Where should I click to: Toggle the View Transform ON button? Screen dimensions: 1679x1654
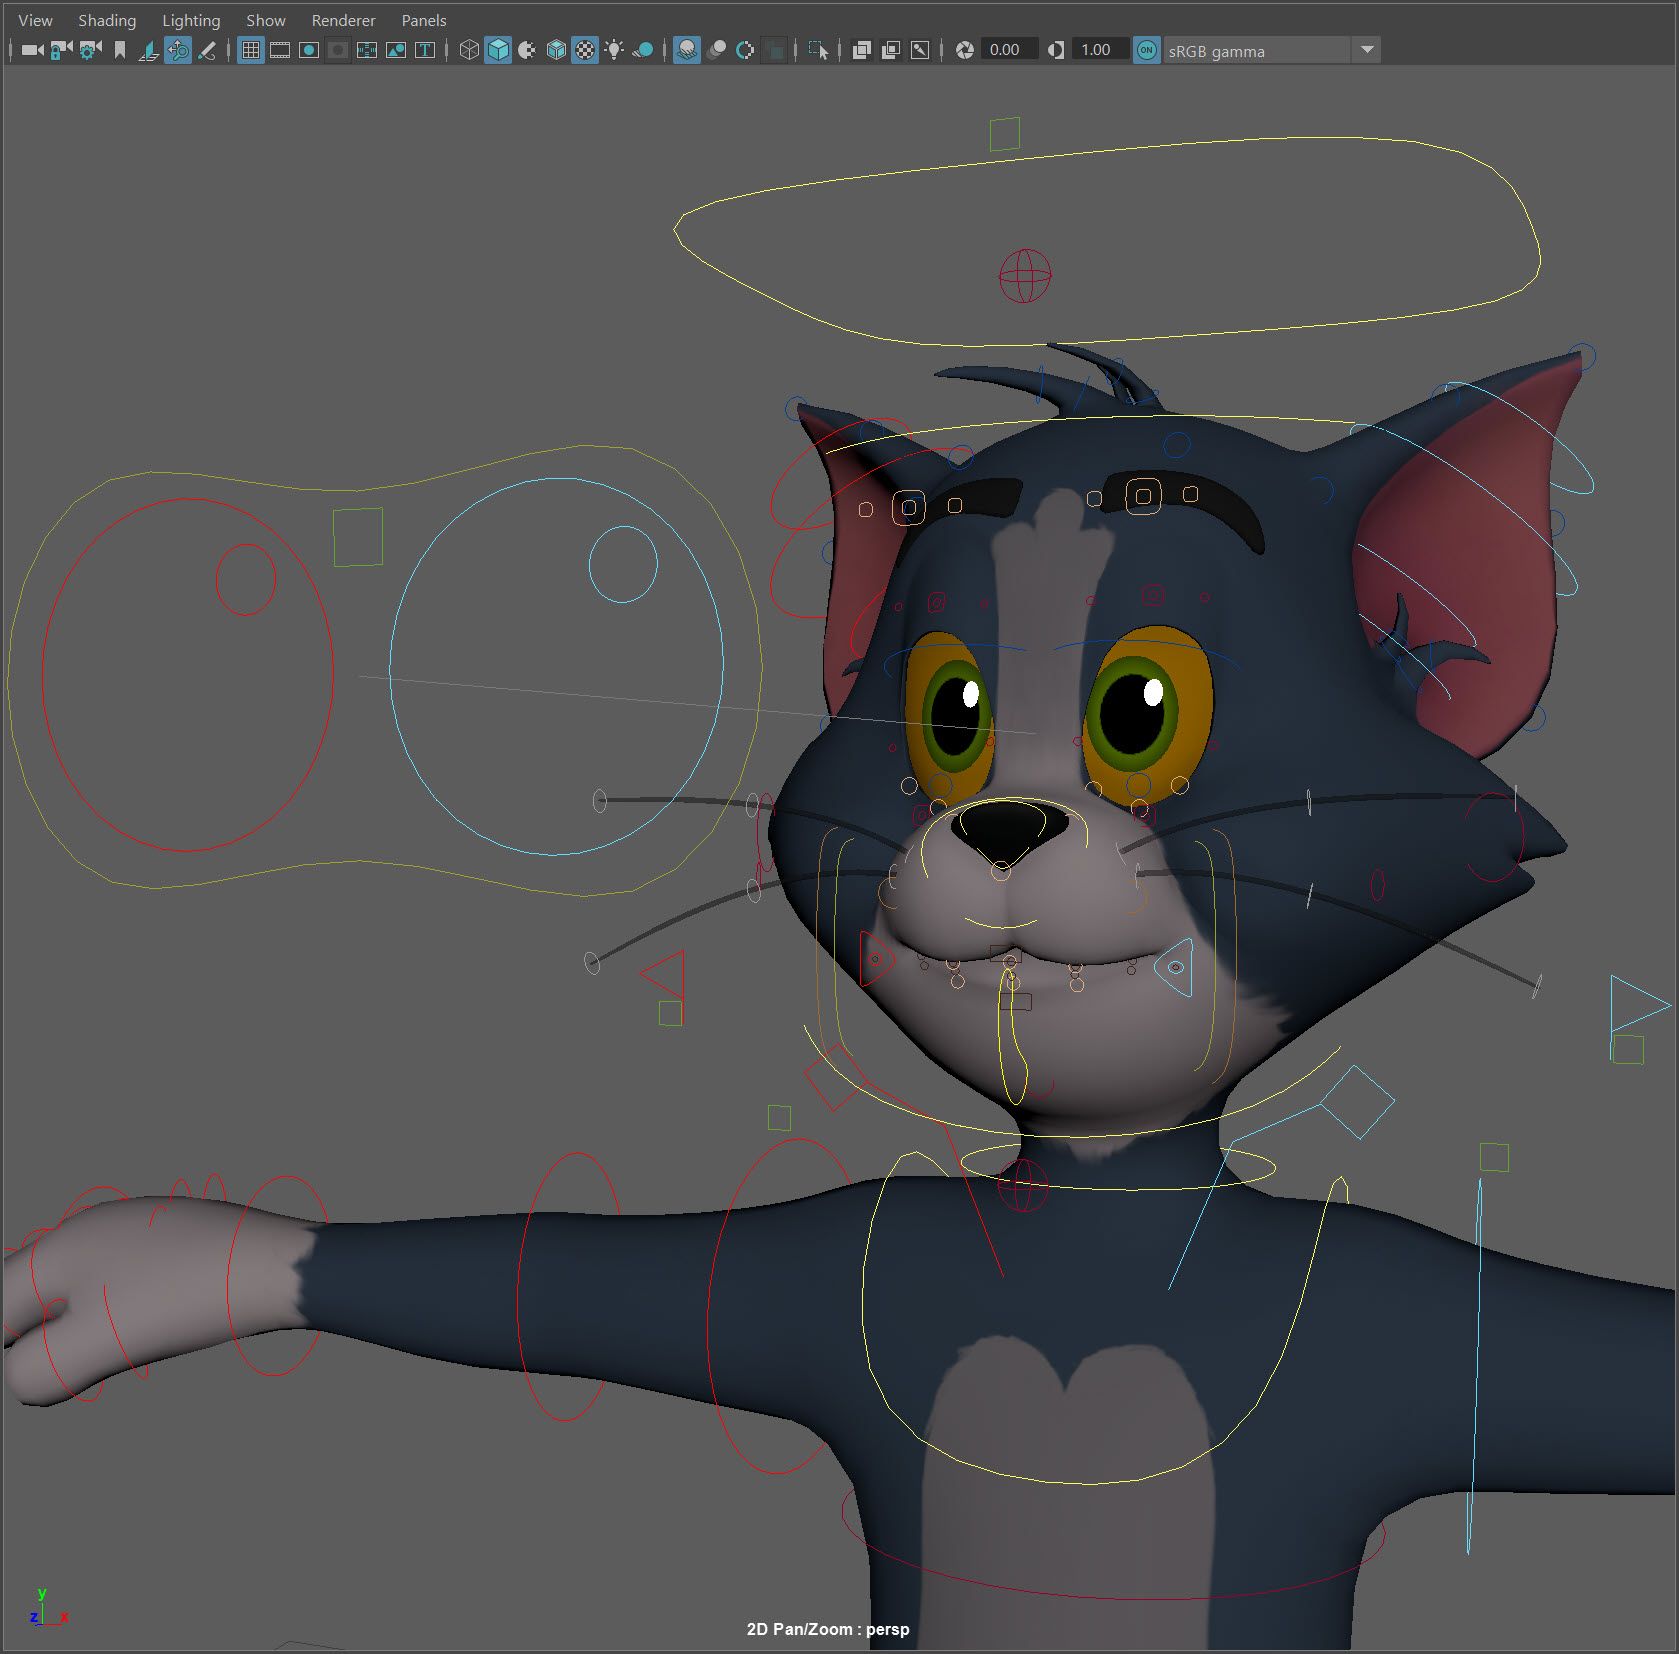click(1147, 50)
